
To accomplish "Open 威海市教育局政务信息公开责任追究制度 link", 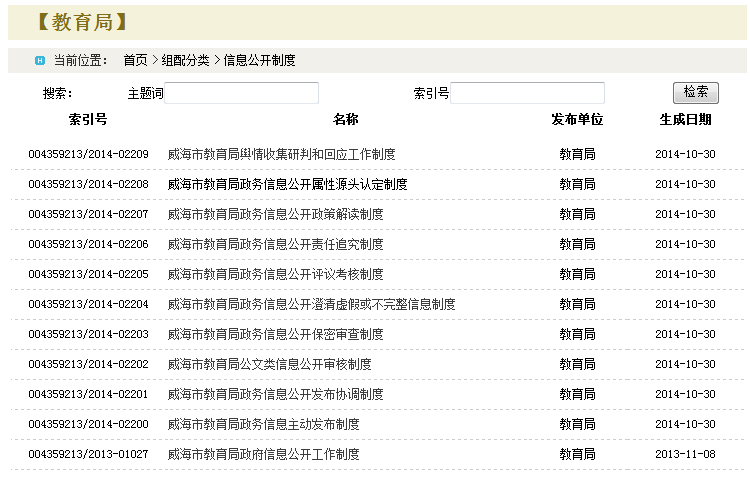I will click(x=275, y=244).
